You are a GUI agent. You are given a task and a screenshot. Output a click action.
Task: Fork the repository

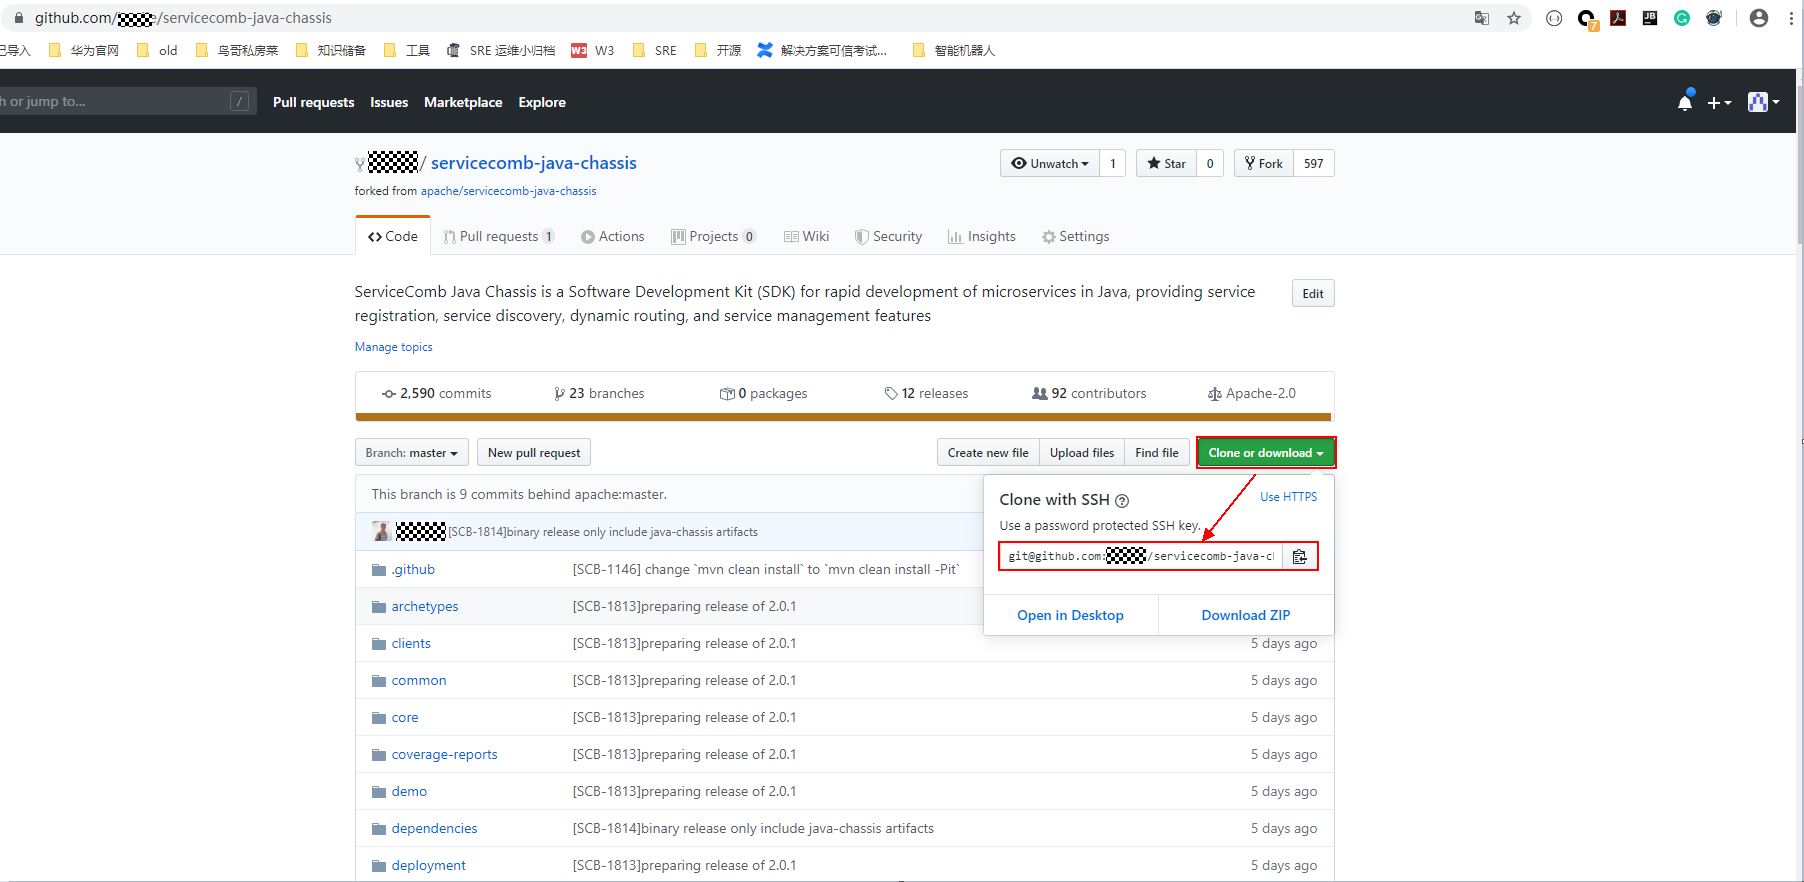1264,163
